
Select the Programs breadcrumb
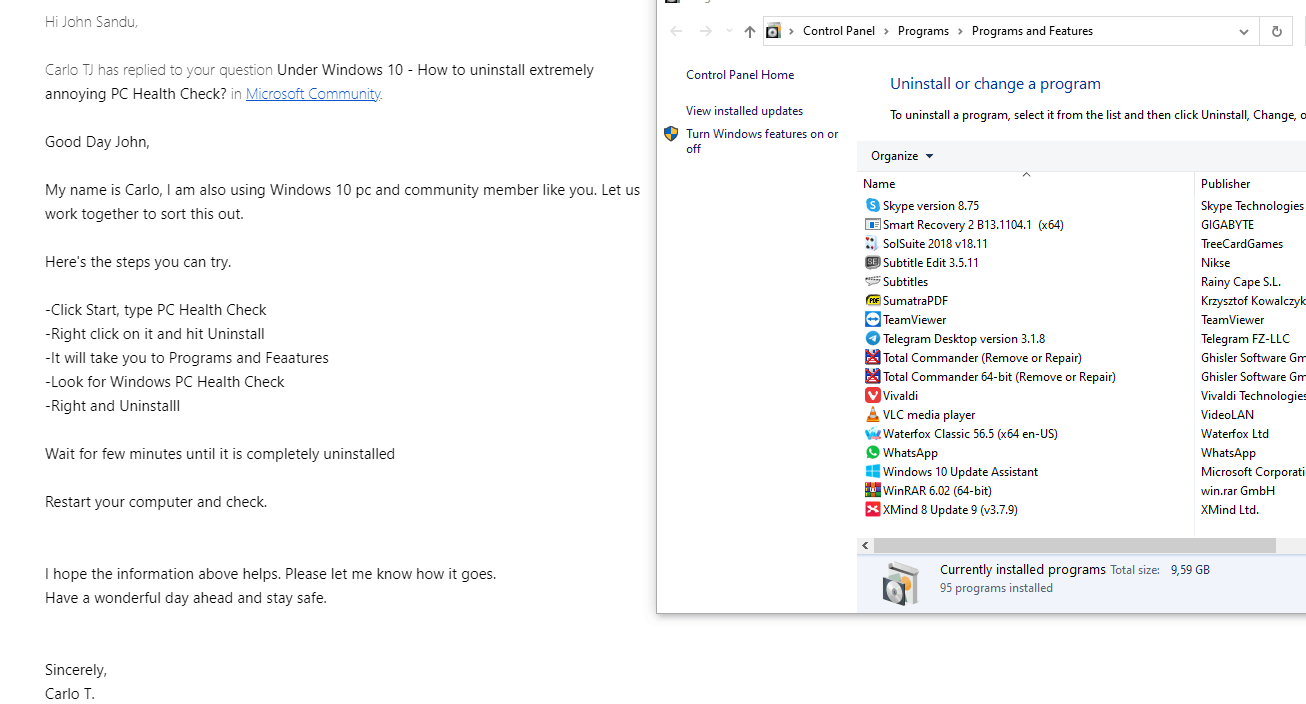[923, 31]
